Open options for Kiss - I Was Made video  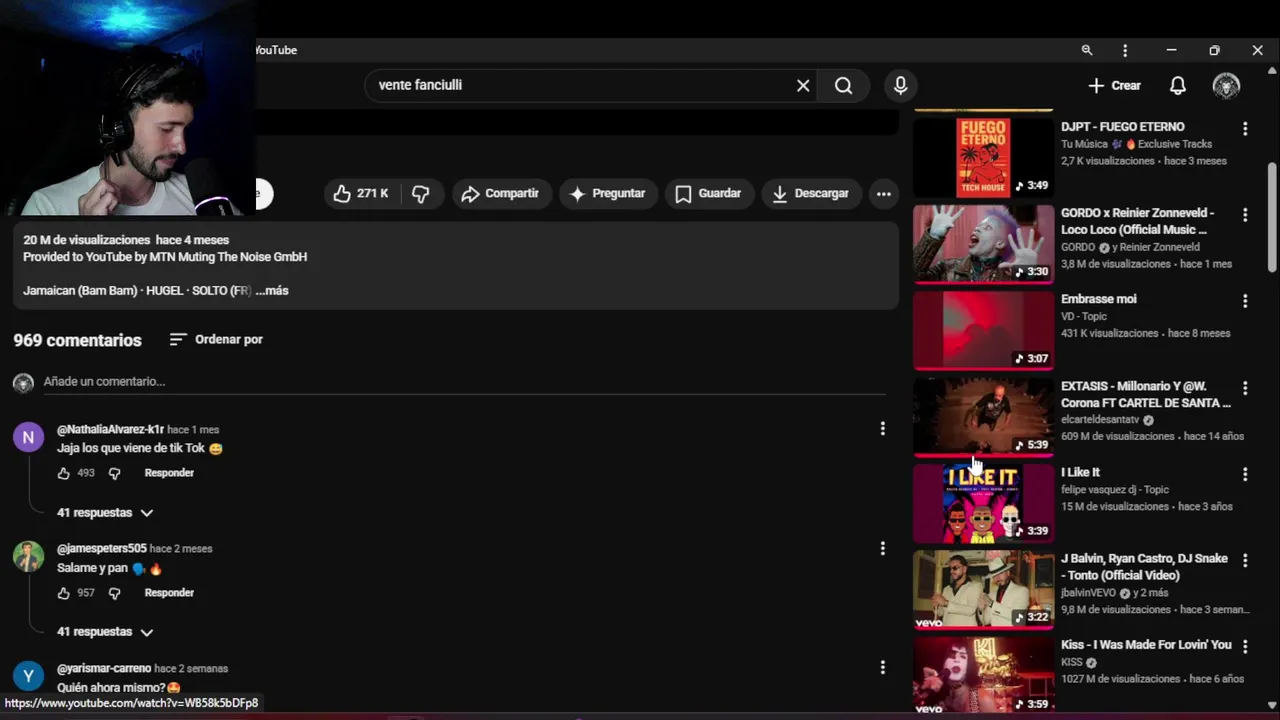pos(1245,647)
